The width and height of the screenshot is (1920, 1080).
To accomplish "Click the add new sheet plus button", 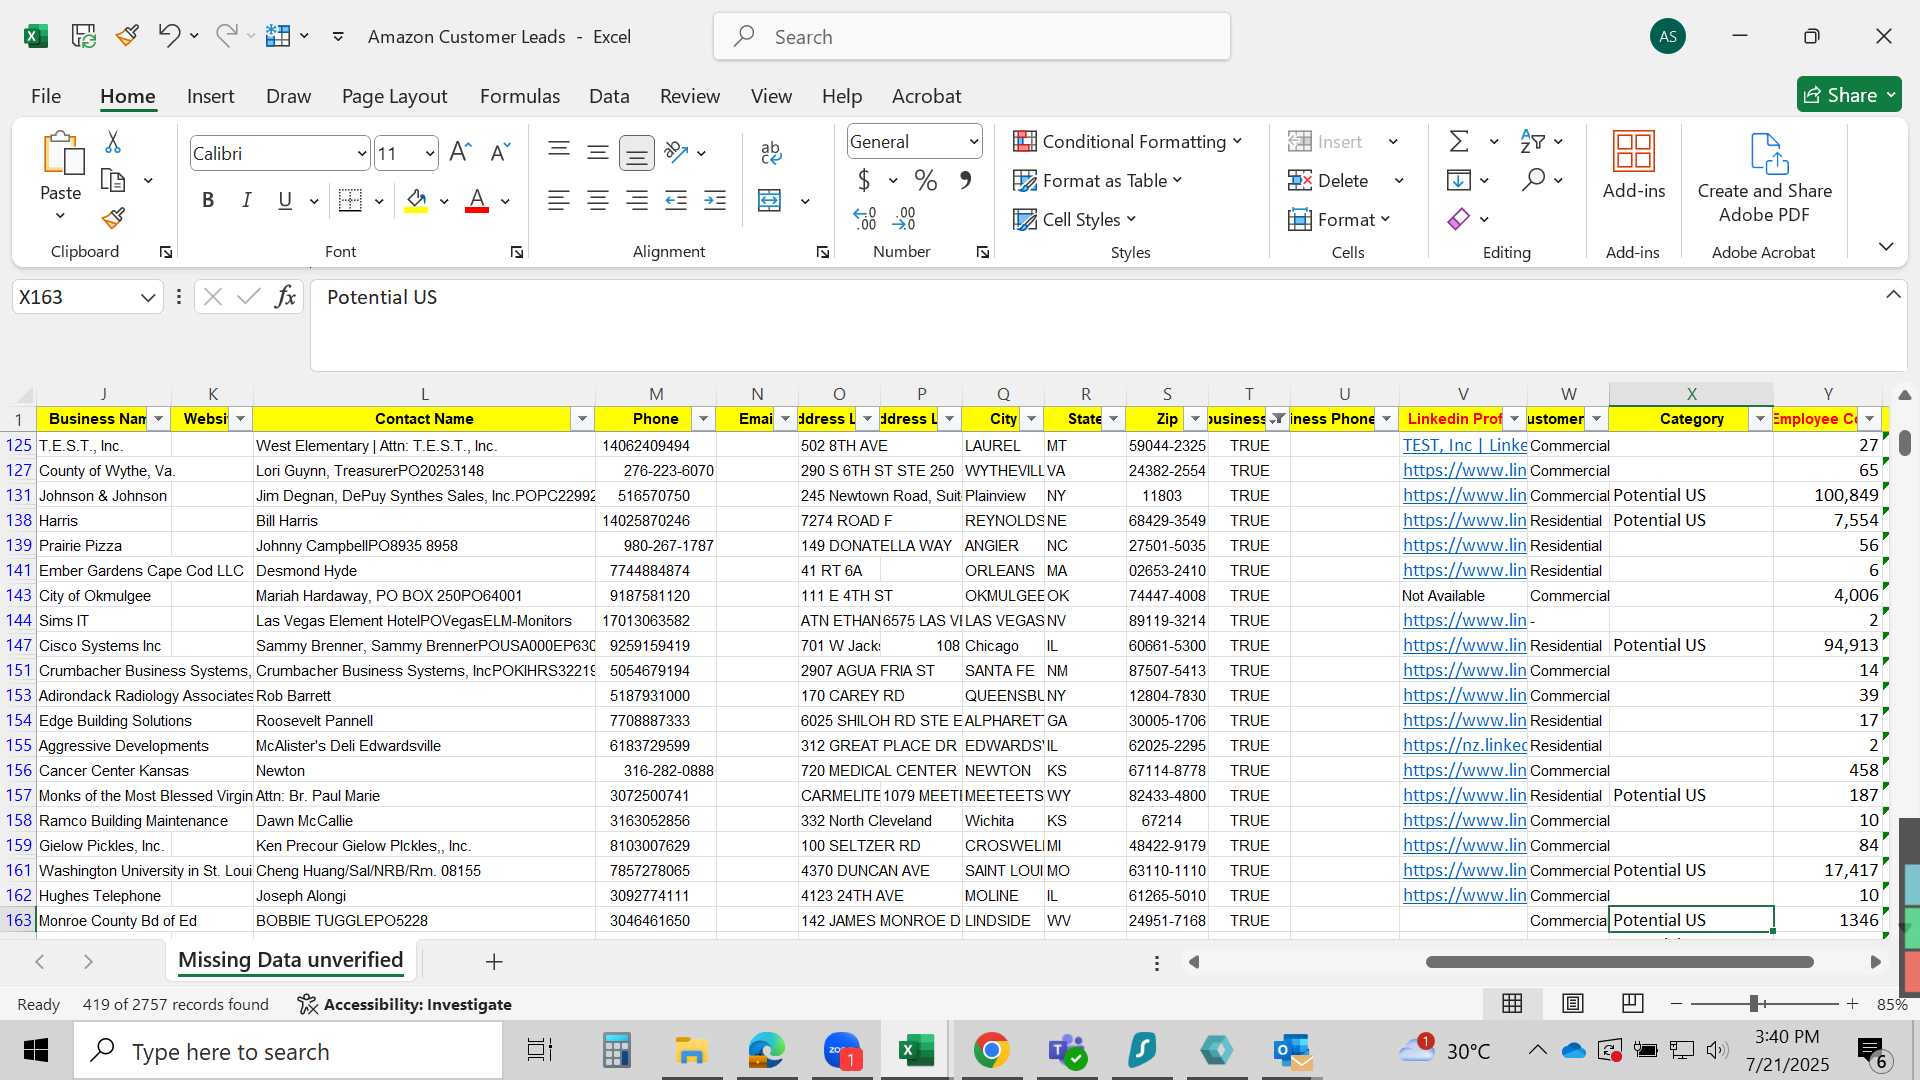I will point(494,962).
